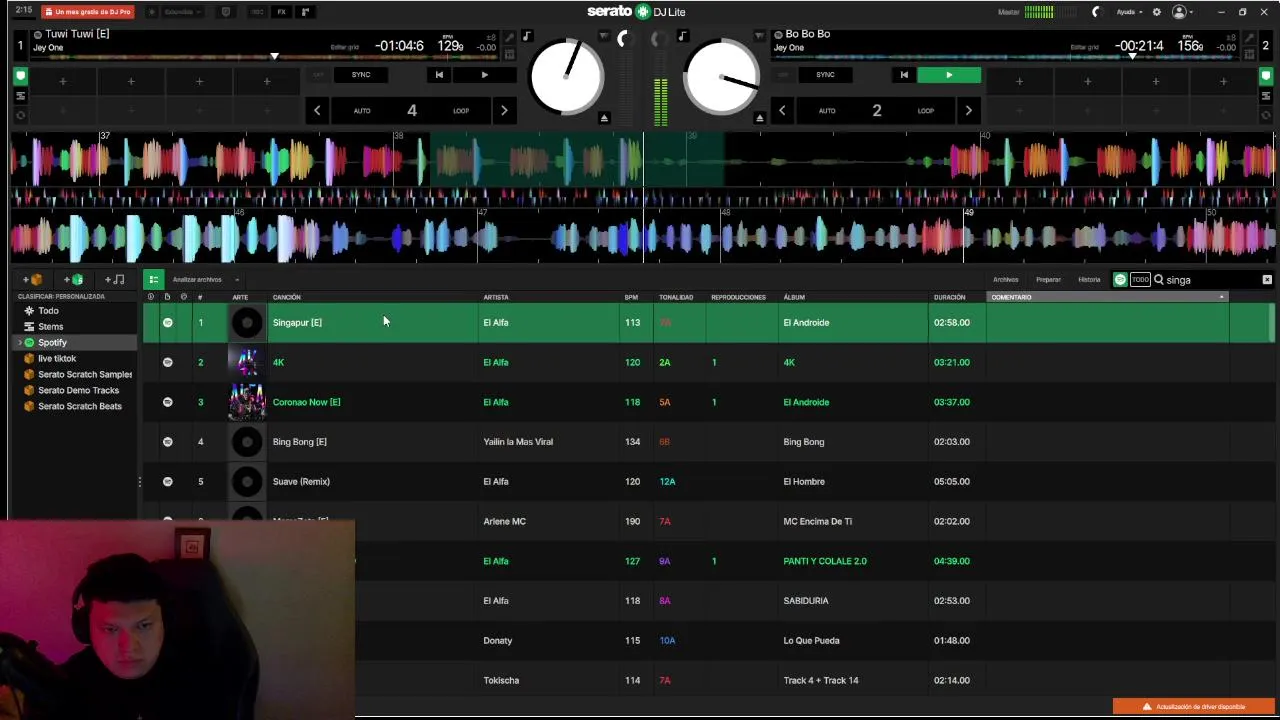Image resolution: width=1280 pixels, height=720 pixels.
Task: Open the sampler panel icon next to FX
Action: (x=305, y=12)
